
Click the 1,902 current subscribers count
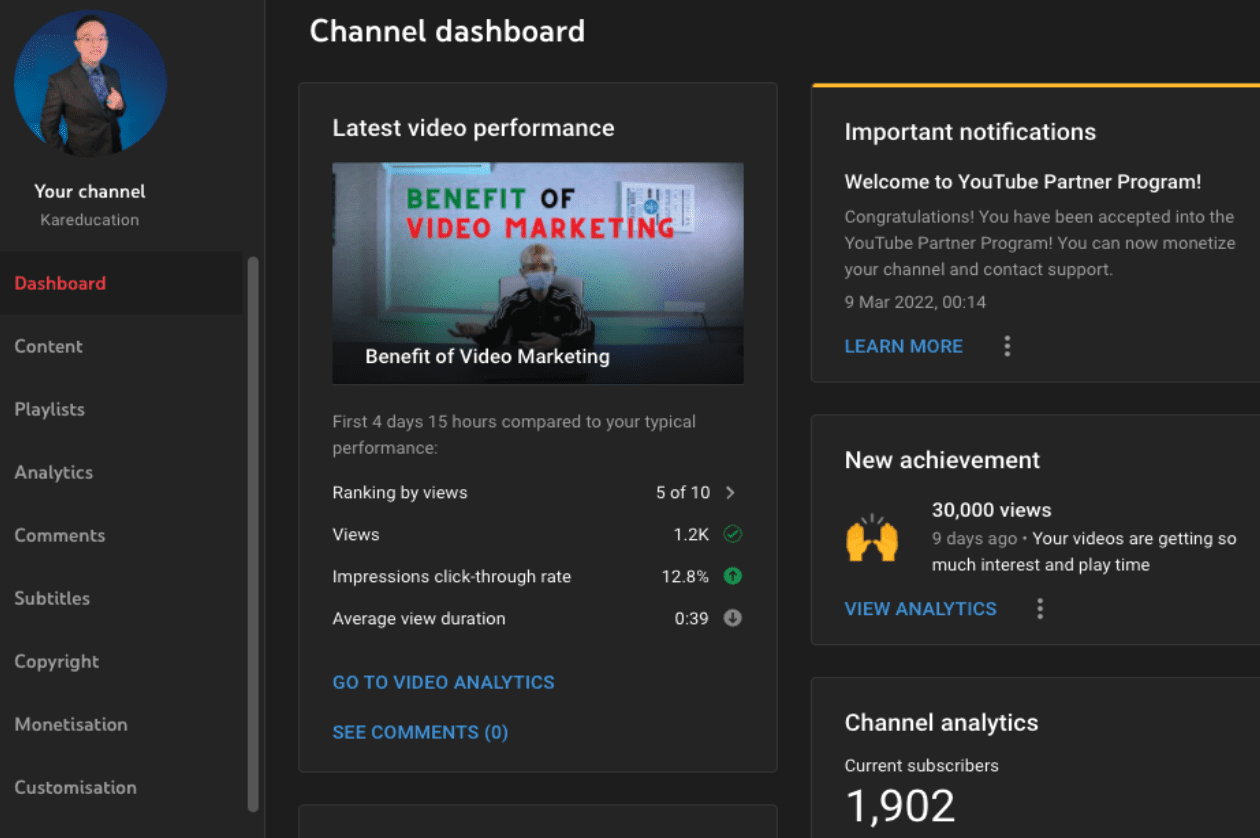(x=900, y=806)
